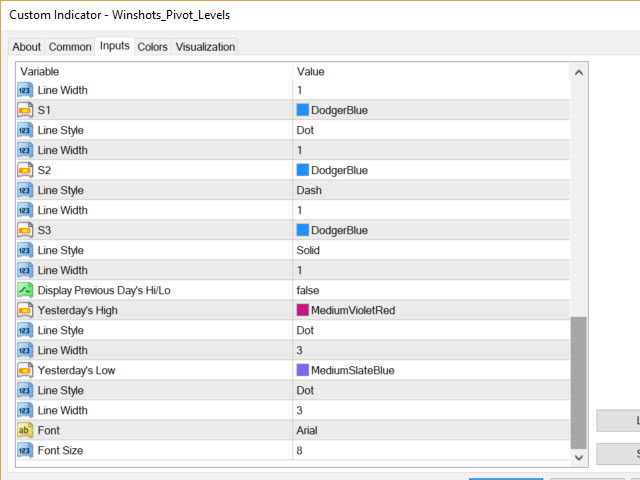Select Line Width value 1 under S3
This screenshot has width=640, height=480.
pos(299,270)
